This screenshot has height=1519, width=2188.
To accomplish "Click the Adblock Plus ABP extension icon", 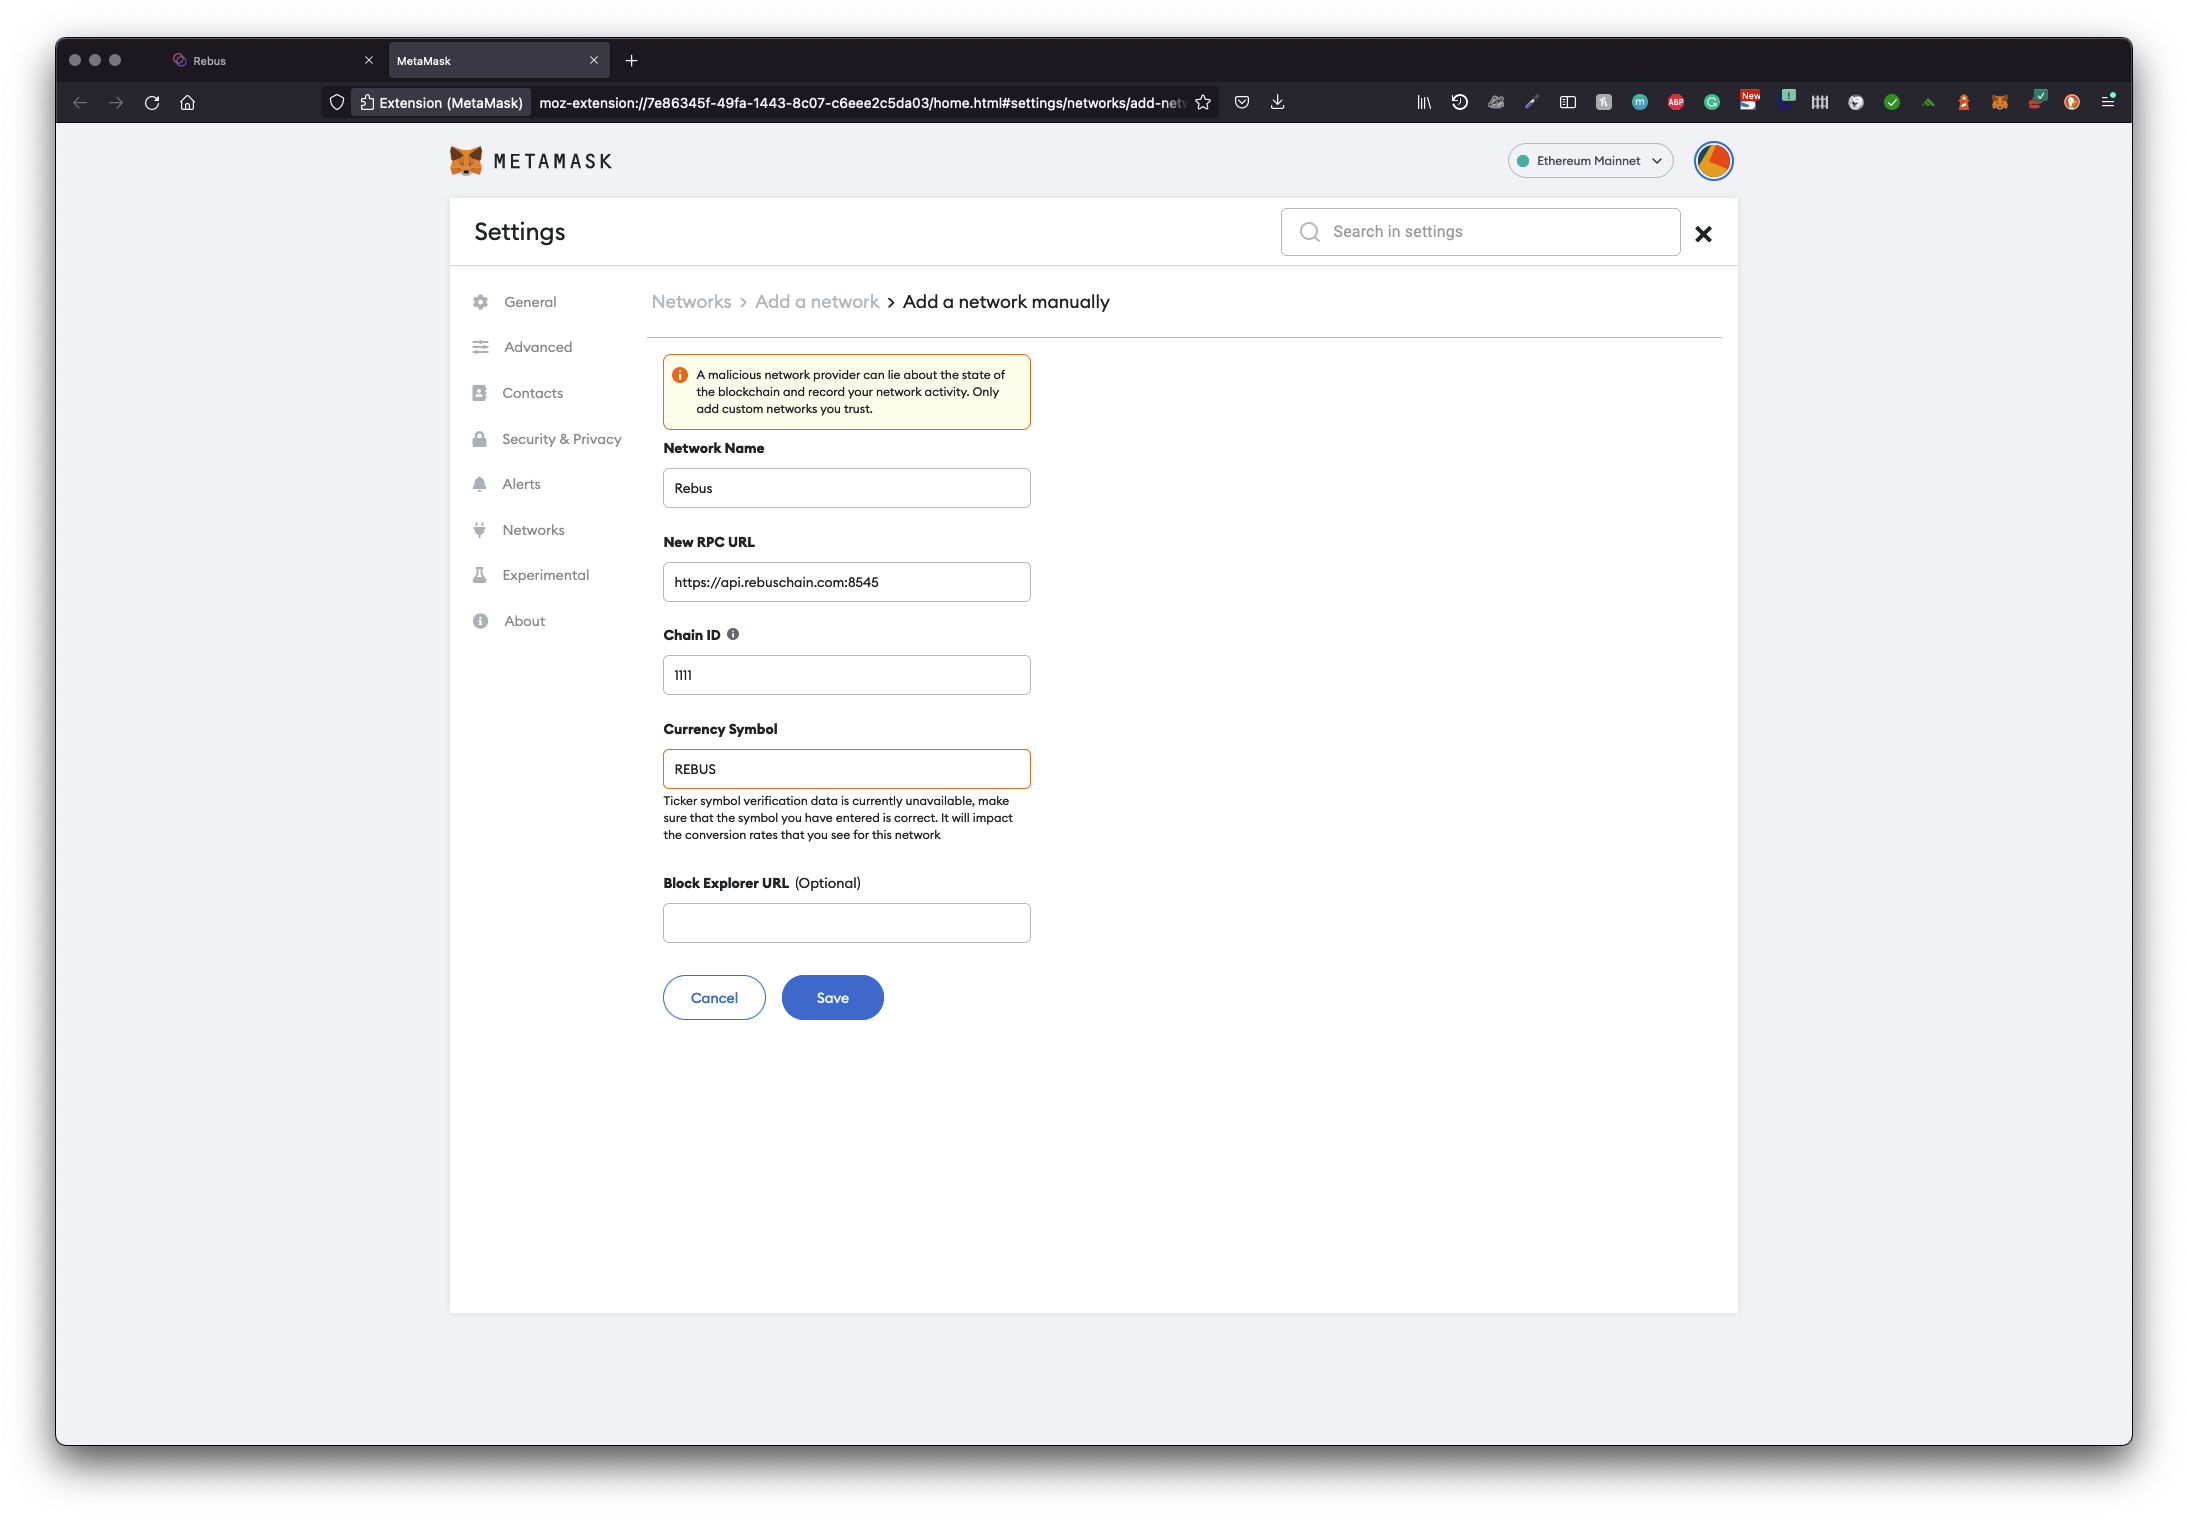I will 1676,102.
